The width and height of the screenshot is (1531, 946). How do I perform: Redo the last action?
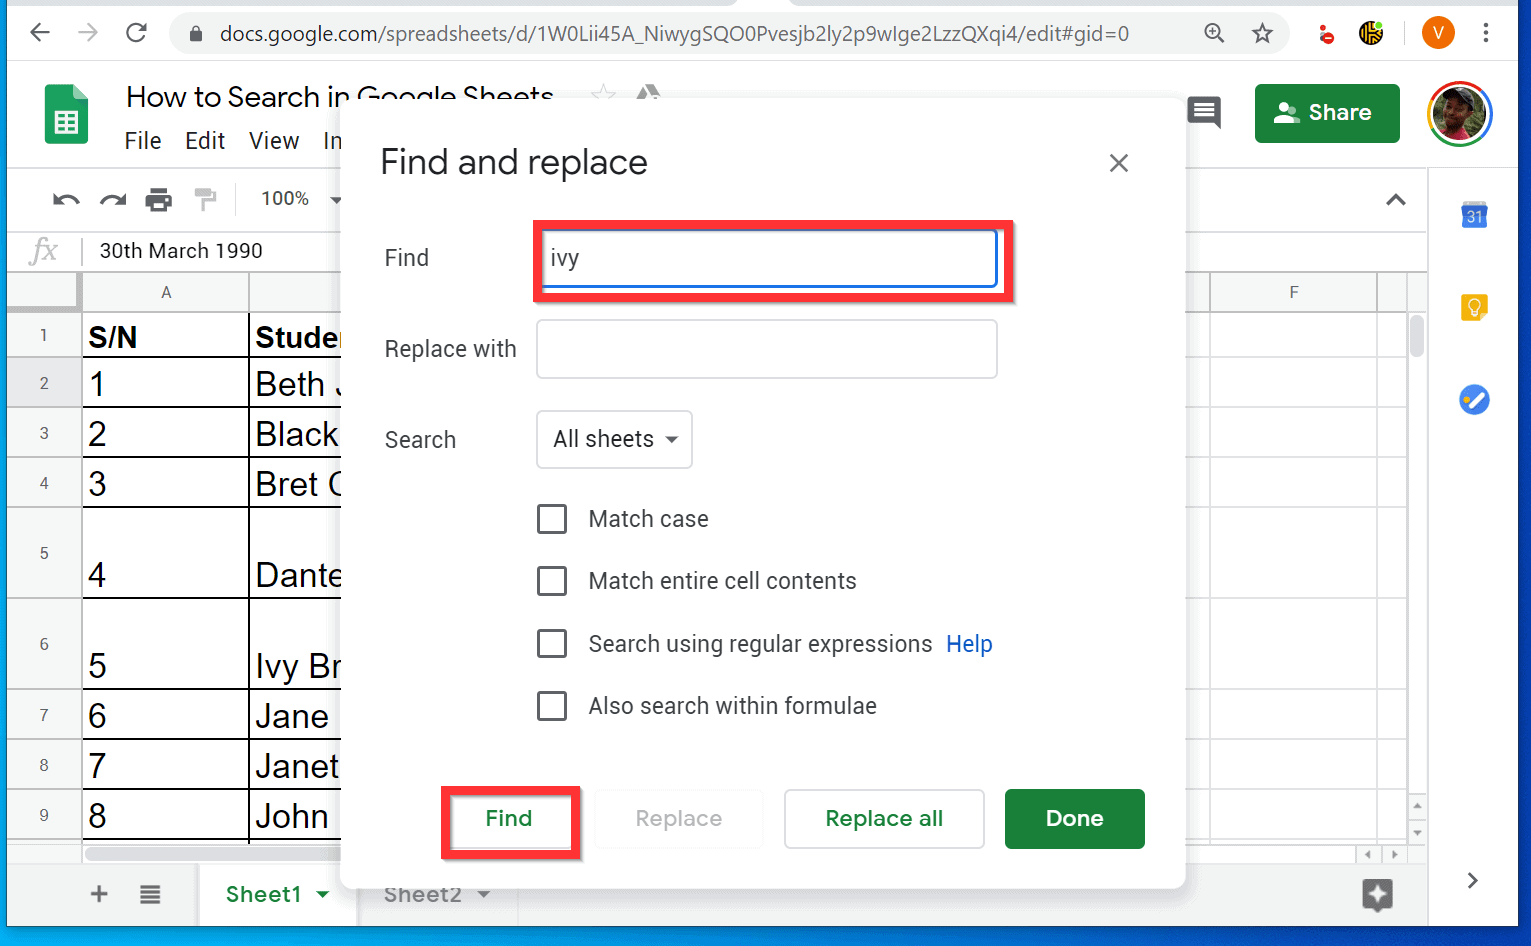(x=113, y=199)
